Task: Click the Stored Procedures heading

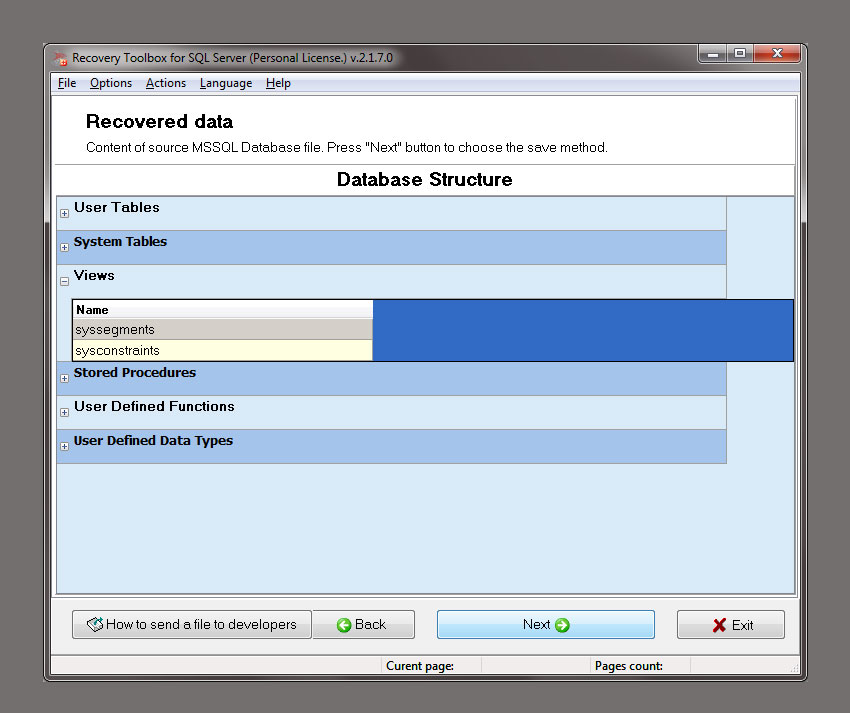Action: (135, 372)
